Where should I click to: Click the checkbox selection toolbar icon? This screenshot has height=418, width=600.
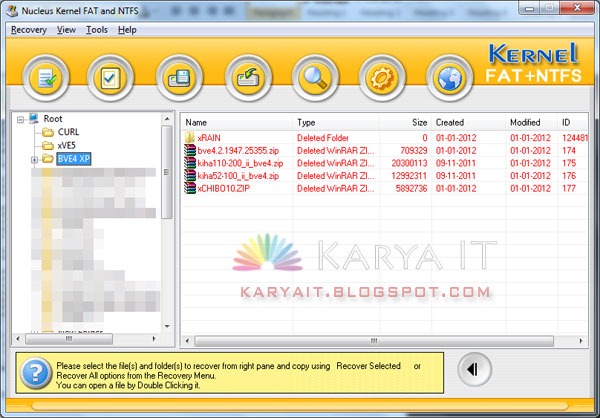click(110, 78)
